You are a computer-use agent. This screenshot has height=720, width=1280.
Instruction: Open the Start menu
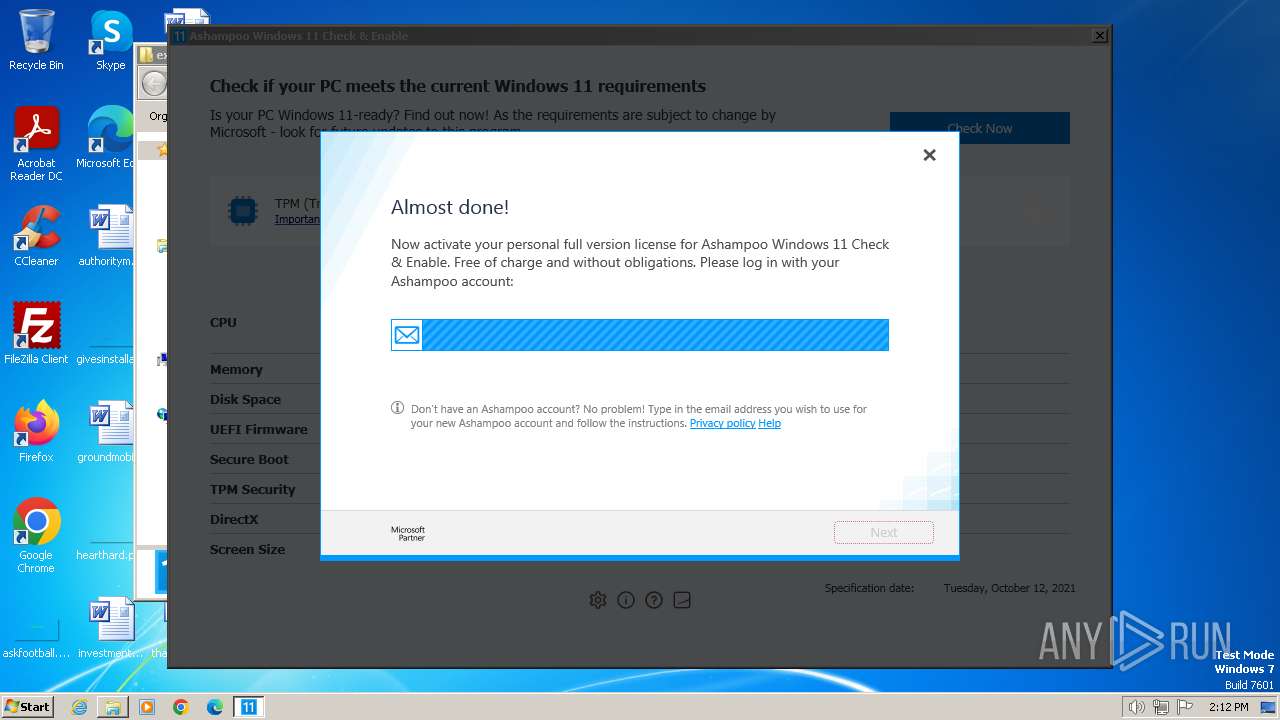click(28, 706)
